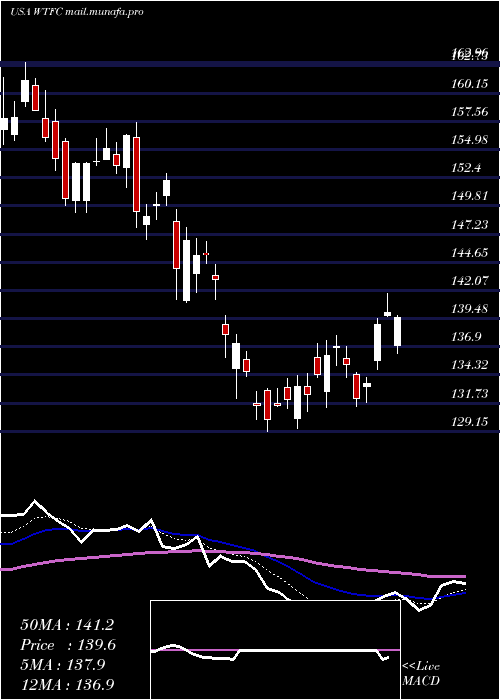Click the 131.73 price axis label
Image resolution: width=500 pixels, height=700 pixels.
(x=468, y=393)
